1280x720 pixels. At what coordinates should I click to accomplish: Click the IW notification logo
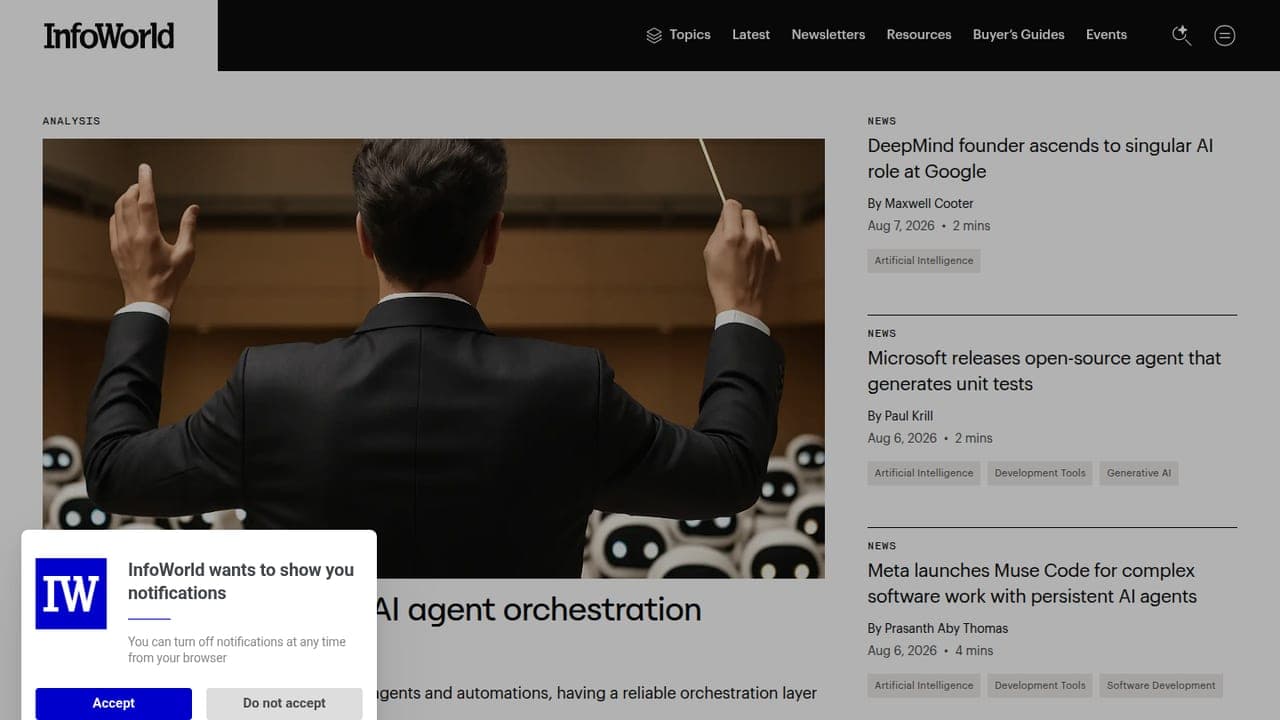[x=71, y=594]
